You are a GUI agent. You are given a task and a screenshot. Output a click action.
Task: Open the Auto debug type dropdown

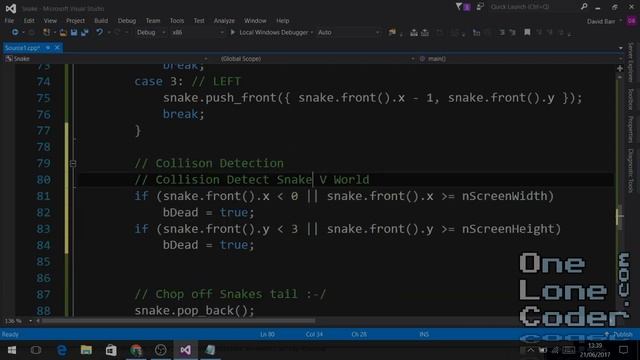tap(349, 32)
